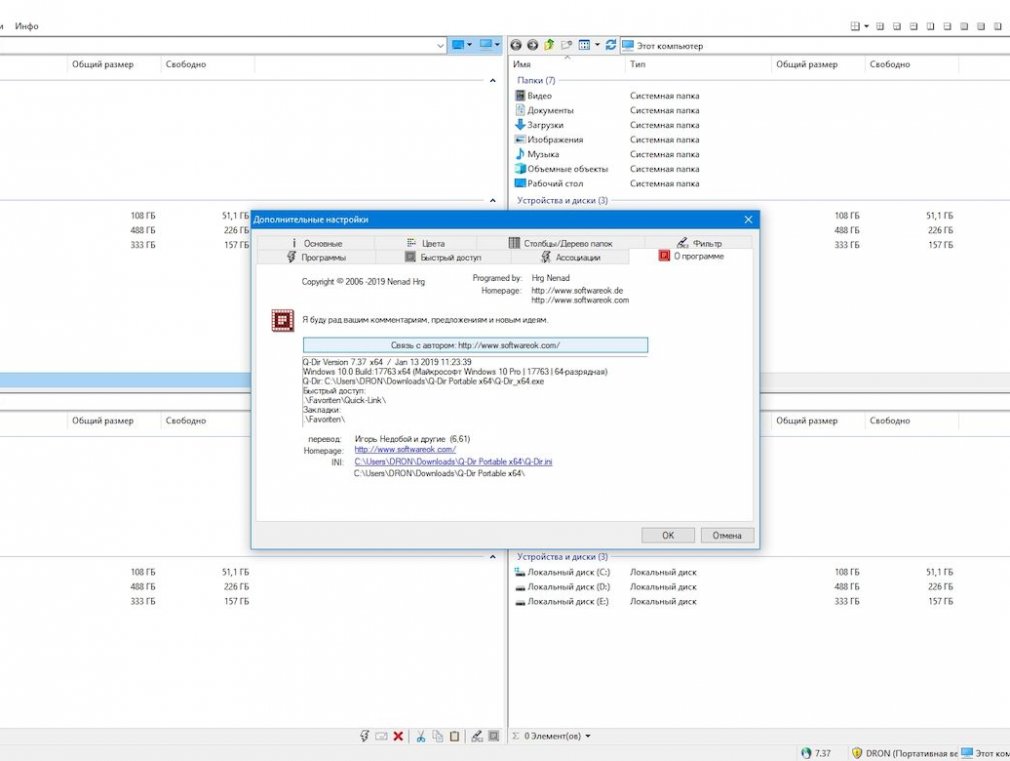
Task: Select the Изображения pictures icon
Action: tap(520, 139)
